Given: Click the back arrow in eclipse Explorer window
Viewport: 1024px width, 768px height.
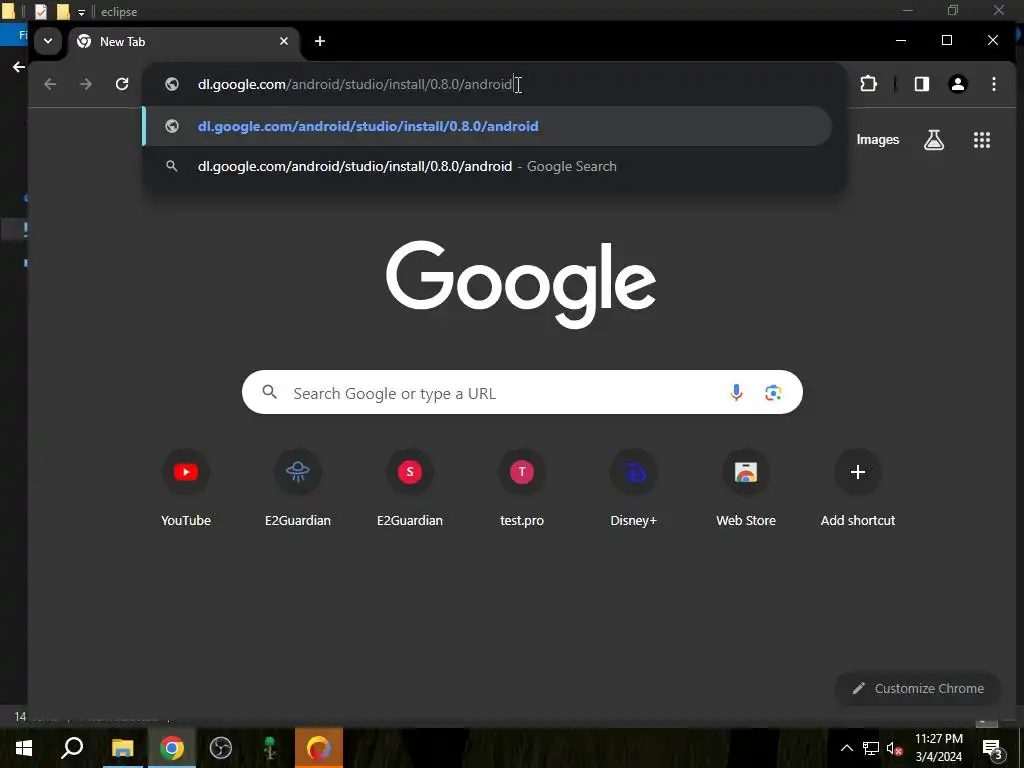Looking at the screenshot, I should (18, 67).
